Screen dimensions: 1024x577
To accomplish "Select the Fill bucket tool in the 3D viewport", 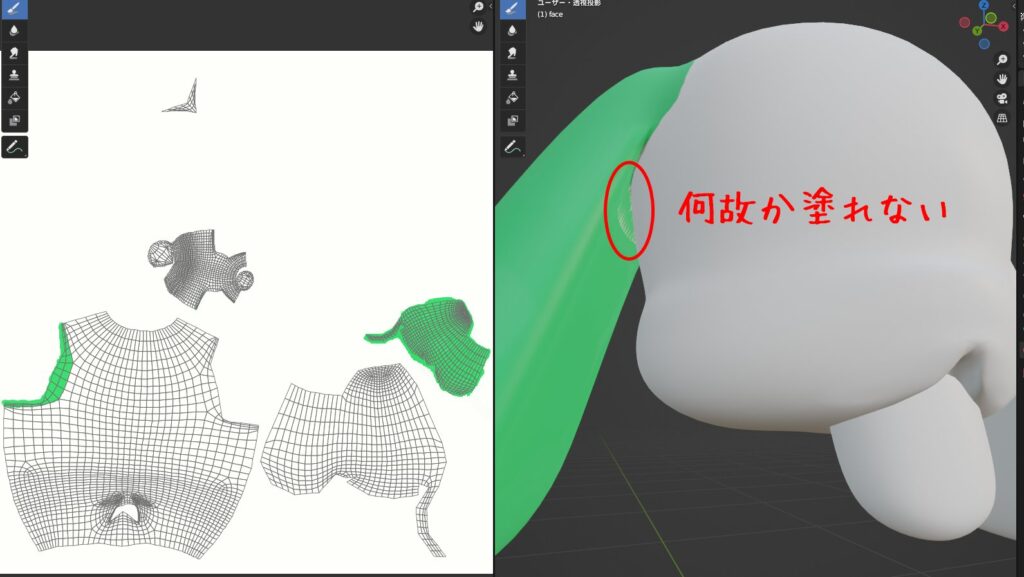I will tap(512, 97).
